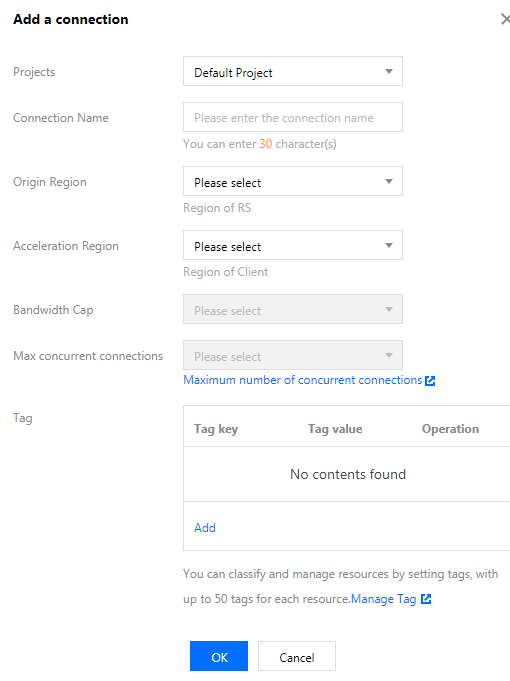Confirm with the OK button
The width and height of the screenshot is (510, 681).
tap(219, 657)
